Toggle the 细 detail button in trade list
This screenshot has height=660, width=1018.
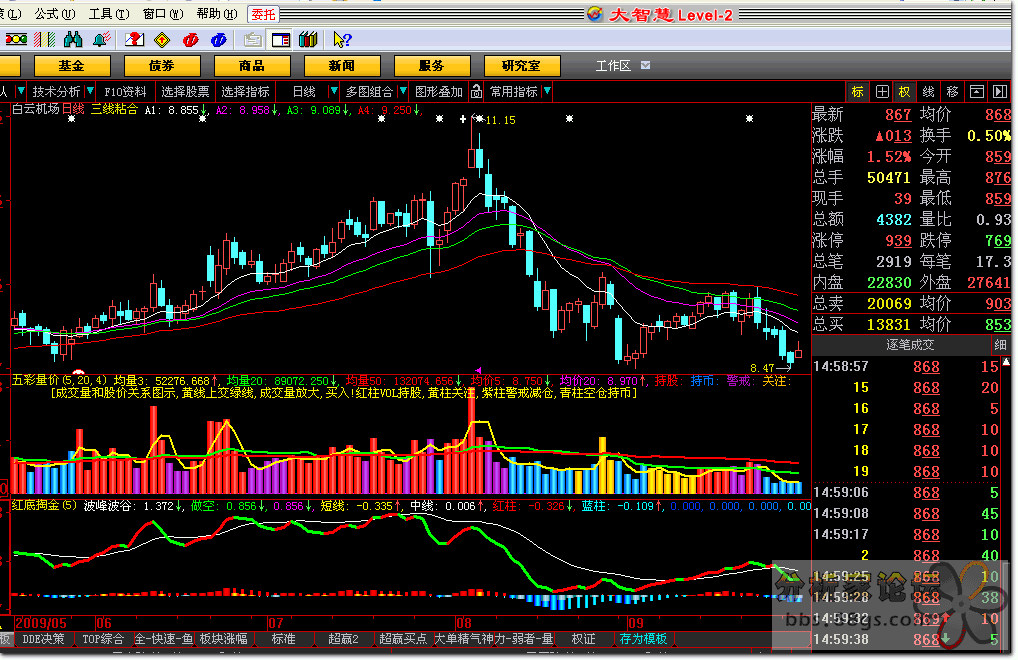1000,345
